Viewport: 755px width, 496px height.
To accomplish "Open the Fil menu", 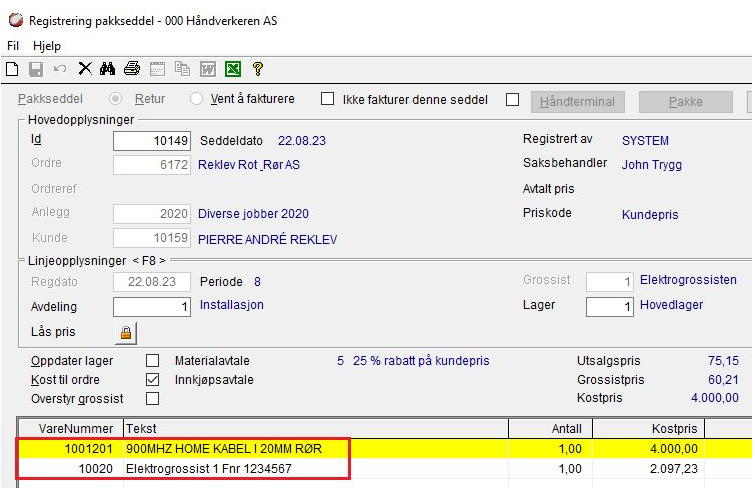I will [13, 46].
